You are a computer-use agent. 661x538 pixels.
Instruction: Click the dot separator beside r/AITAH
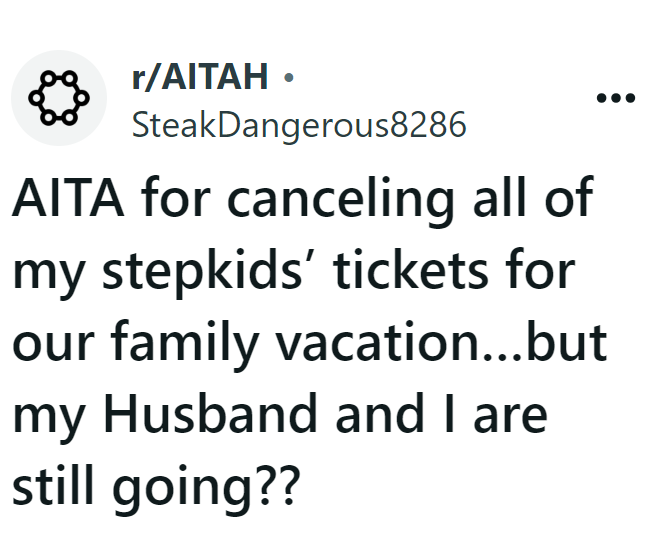(289, 75)
